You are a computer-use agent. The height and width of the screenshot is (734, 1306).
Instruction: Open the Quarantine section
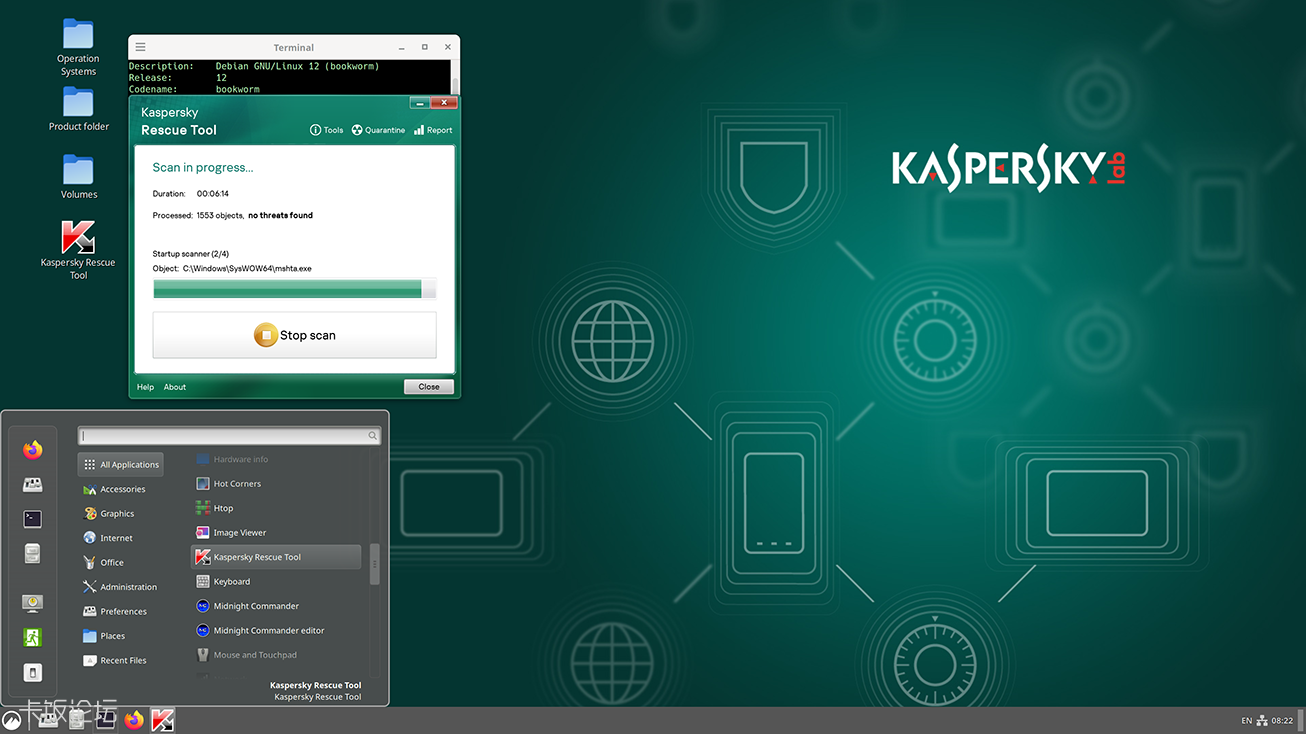378,130
